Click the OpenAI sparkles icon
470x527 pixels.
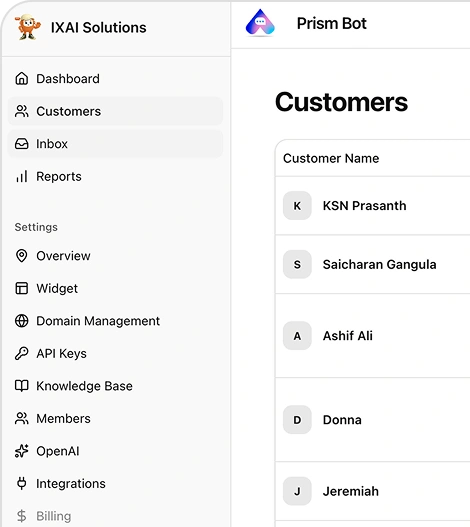click(x=22, y=451)
